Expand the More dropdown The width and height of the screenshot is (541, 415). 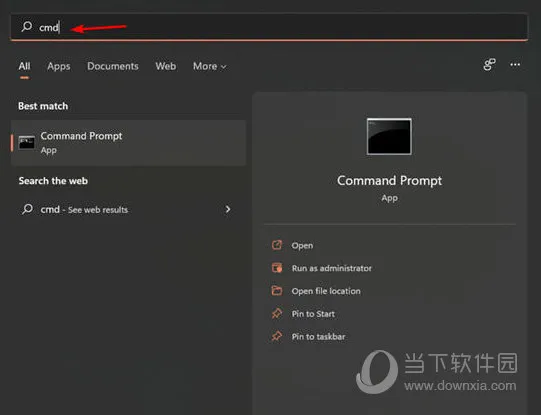pos(209,66)
